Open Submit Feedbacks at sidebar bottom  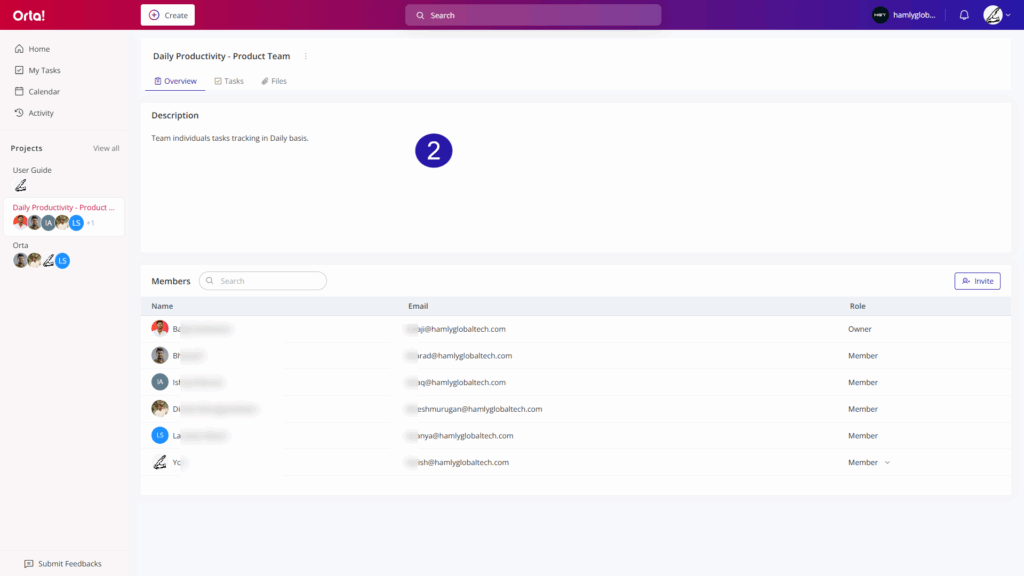(63, 564)
